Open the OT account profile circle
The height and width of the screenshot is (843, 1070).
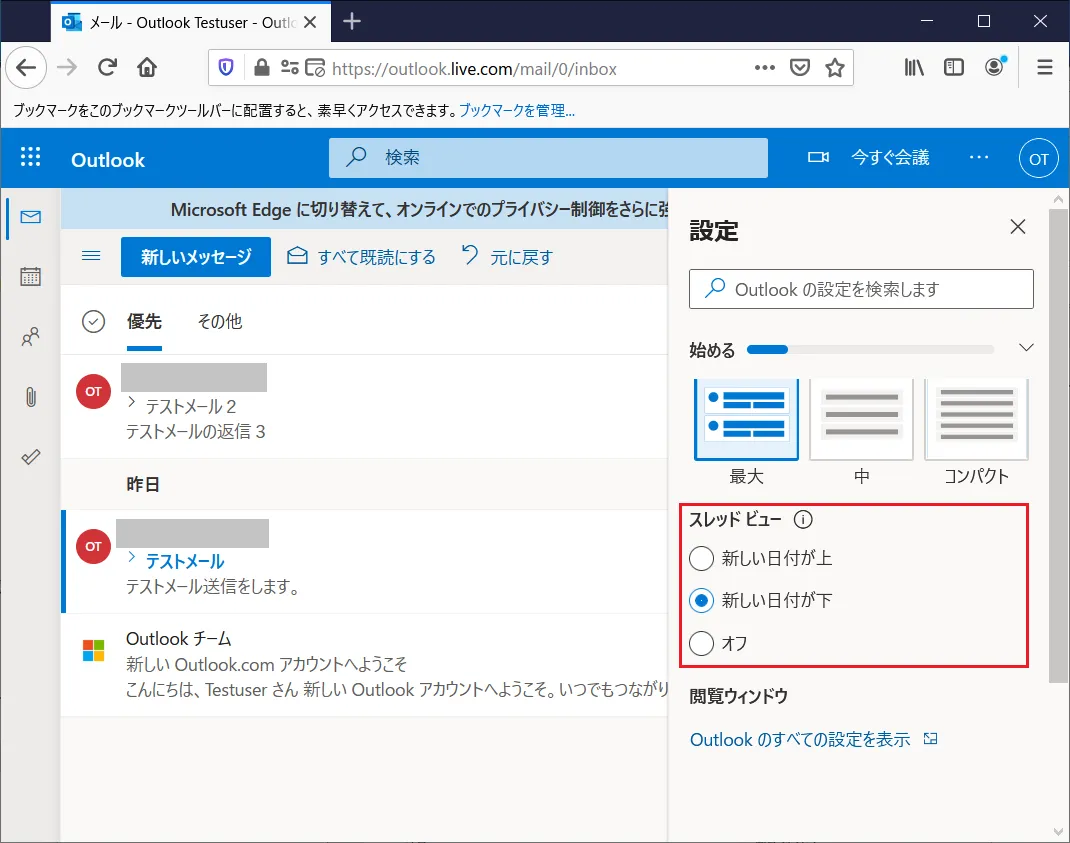coord(1039,158)
